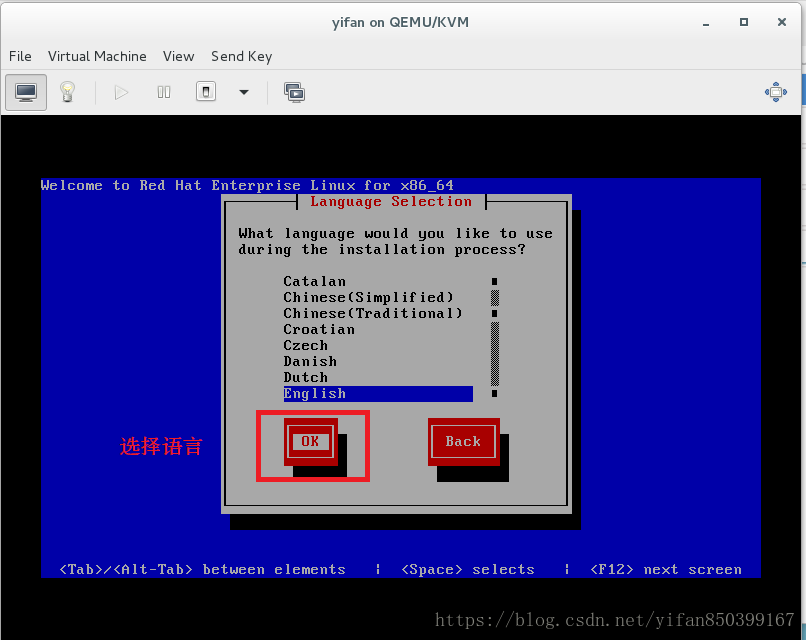This screenshot has height=640, width=806.
Task: Power on the virtual machine
Action: click(121, 93)
